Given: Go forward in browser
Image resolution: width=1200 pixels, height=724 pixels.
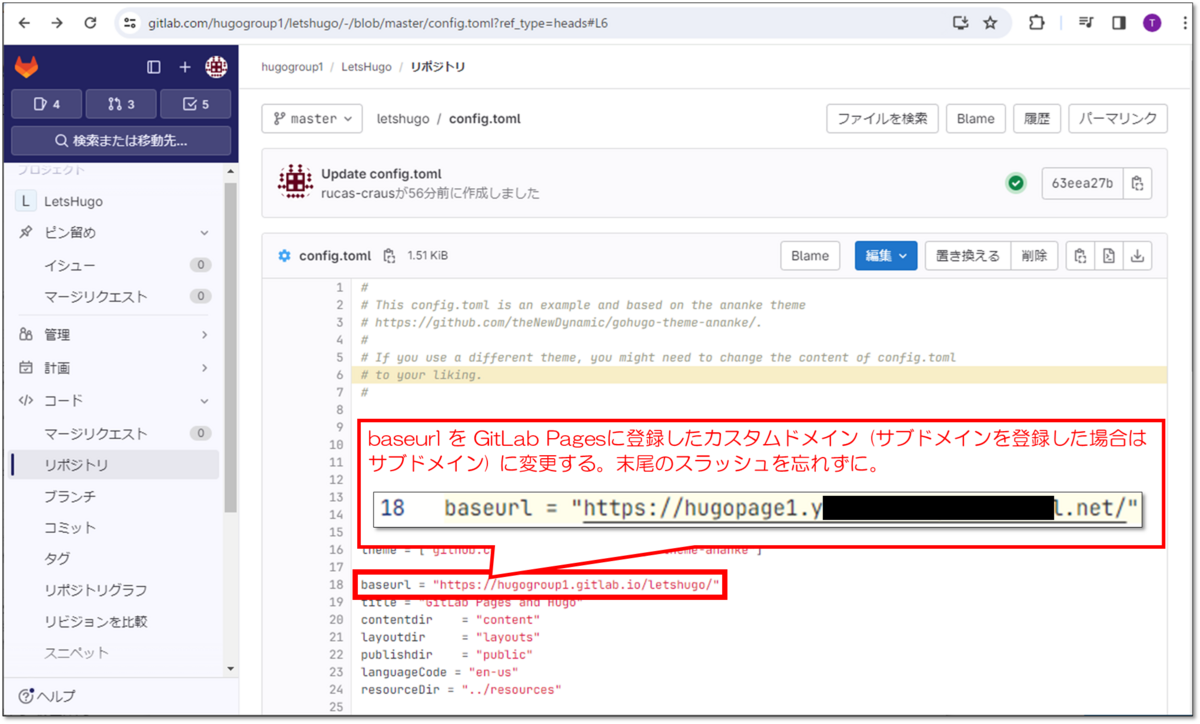Looking at the screenshot, I should (x=57, y=22).
